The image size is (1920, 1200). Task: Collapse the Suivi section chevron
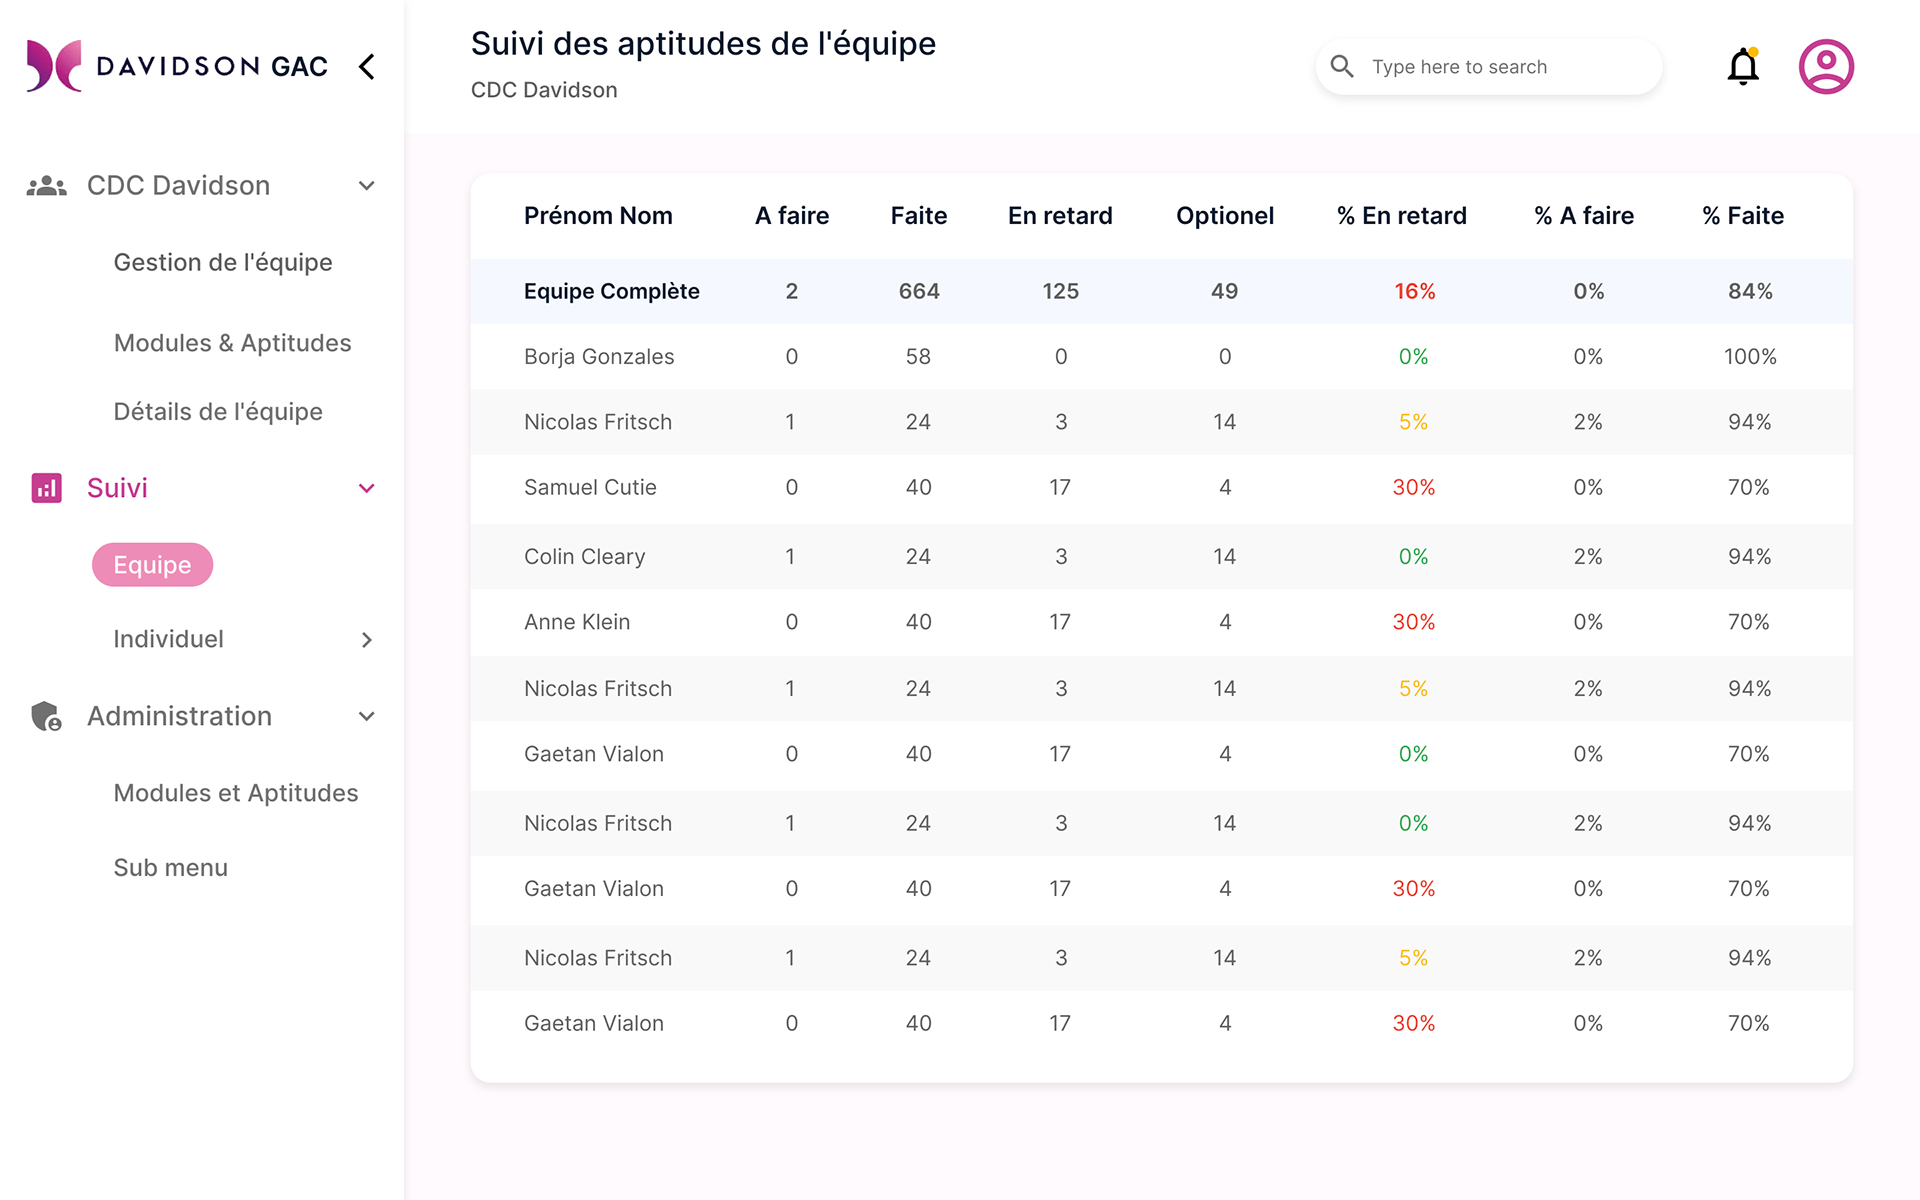(367, 488)
